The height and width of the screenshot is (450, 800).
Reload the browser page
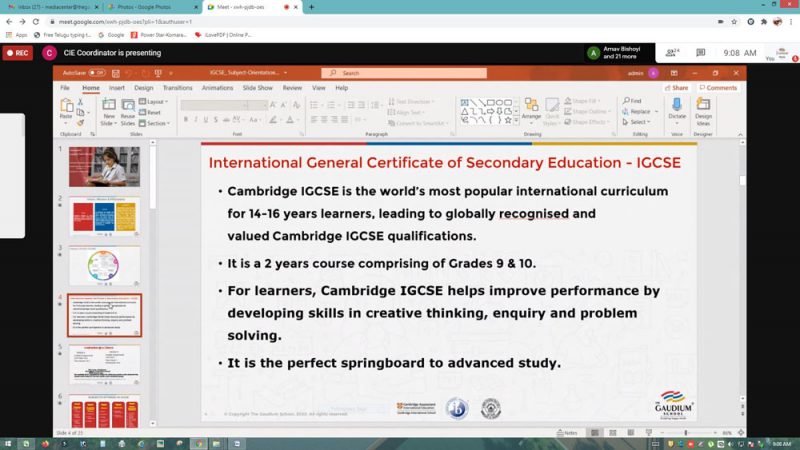[36, 21]
